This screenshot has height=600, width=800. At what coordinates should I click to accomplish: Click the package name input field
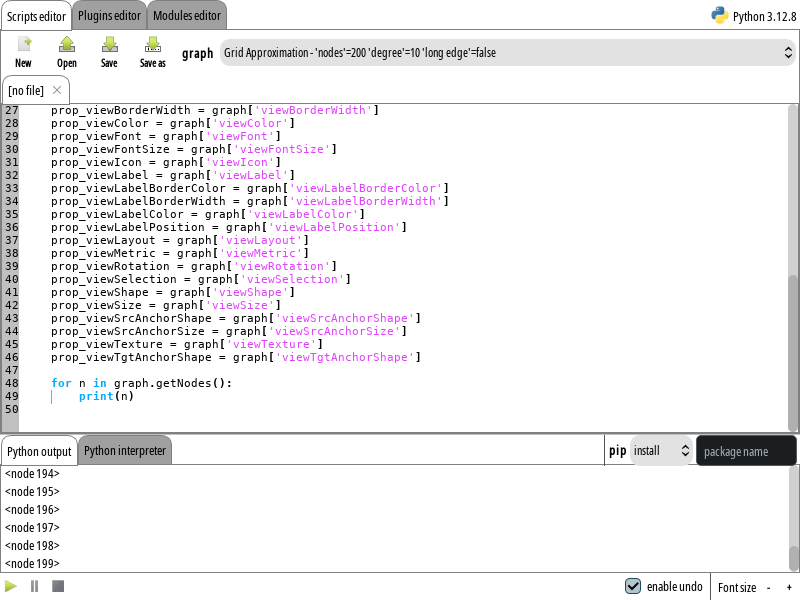(x=746, y=451)
